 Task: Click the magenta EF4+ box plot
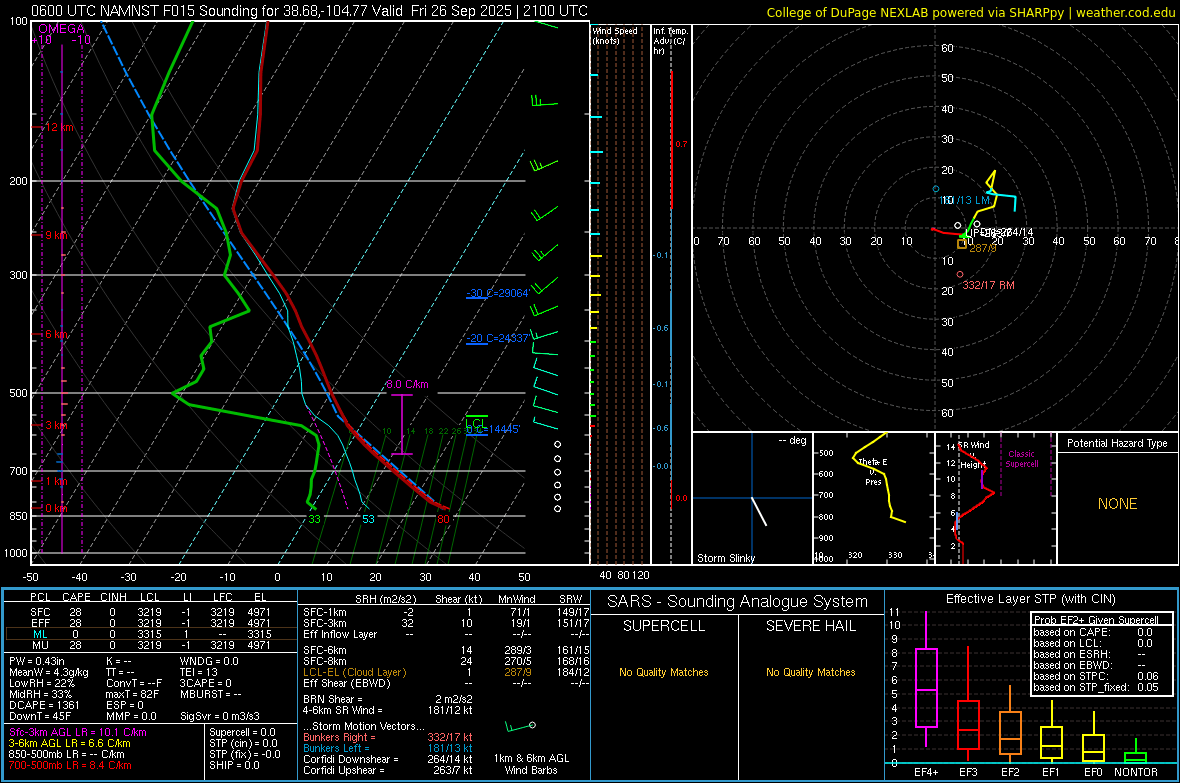point(926,678)
